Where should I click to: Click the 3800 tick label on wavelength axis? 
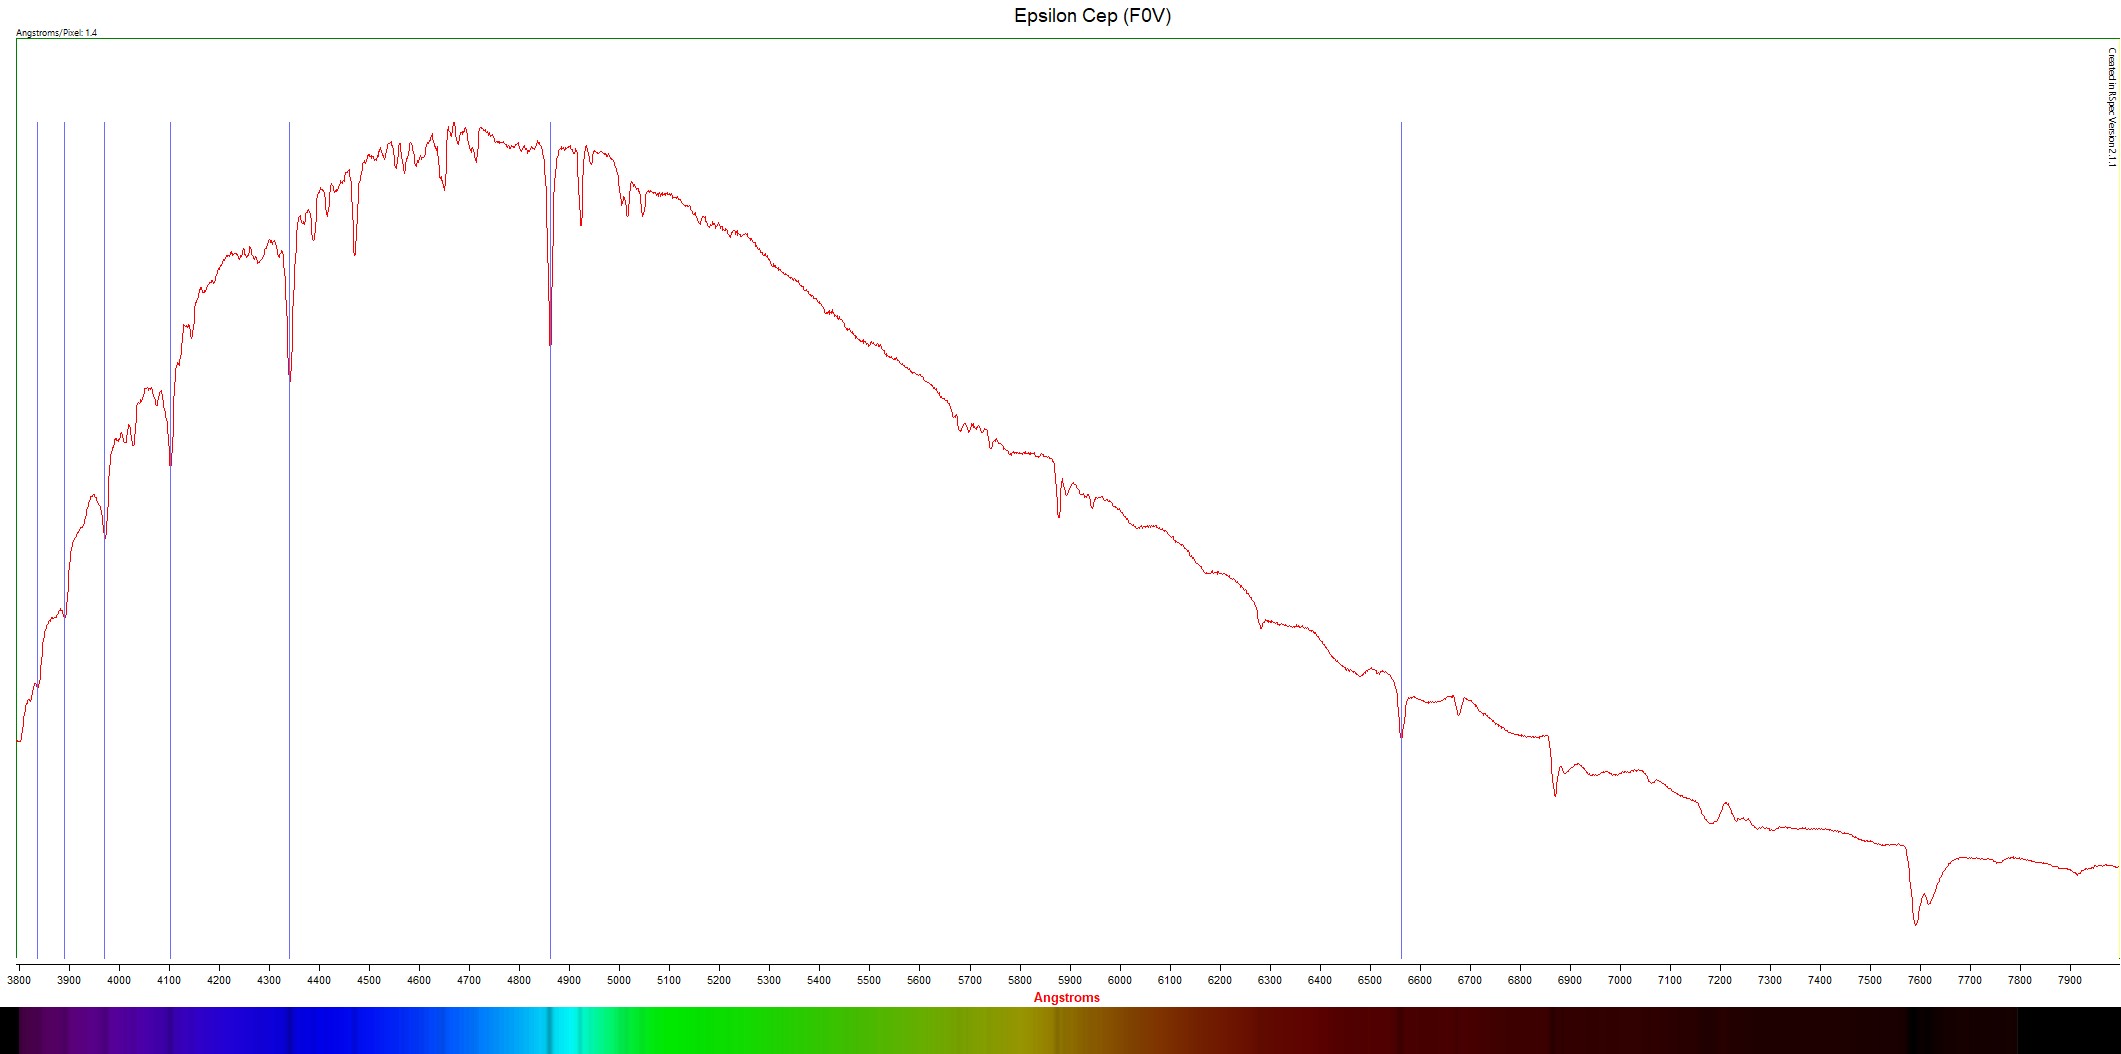[x=19, y=980]
